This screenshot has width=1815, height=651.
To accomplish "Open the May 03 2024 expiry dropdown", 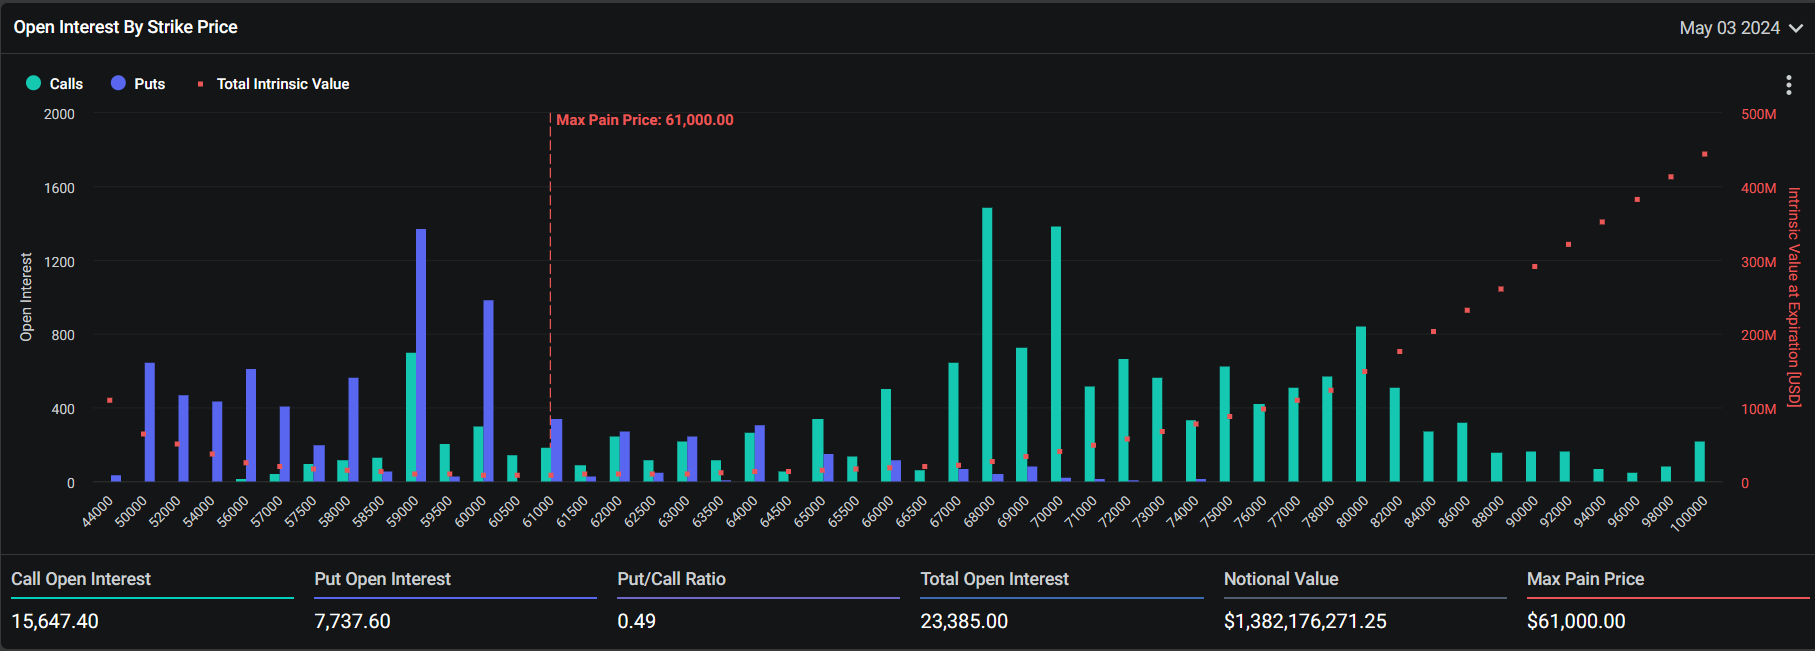I will click(x=1729, y=28).
